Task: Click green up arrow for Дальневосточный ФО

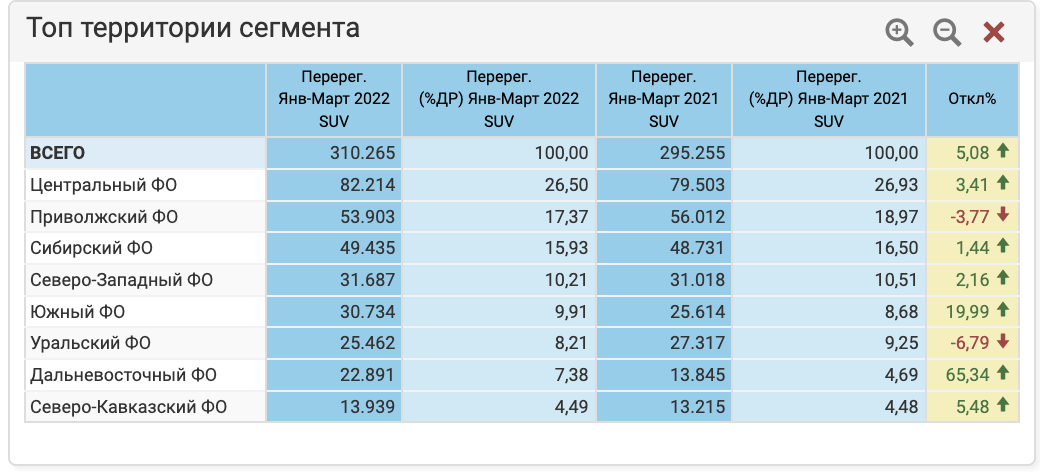Action: pyautogui.click(x=1003, y=375)
